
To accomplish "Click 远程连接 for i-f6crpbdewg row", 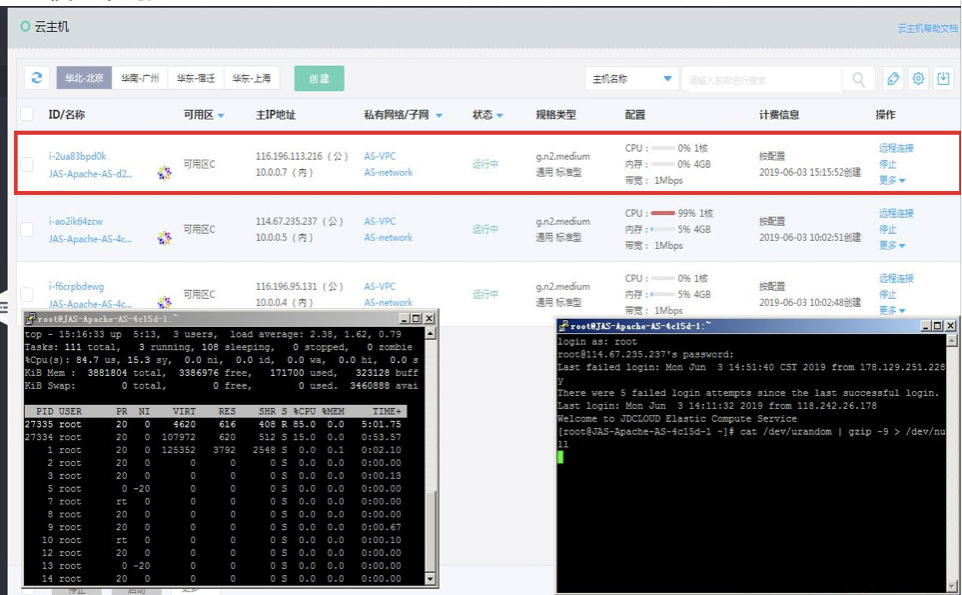I will coord(896,278).
